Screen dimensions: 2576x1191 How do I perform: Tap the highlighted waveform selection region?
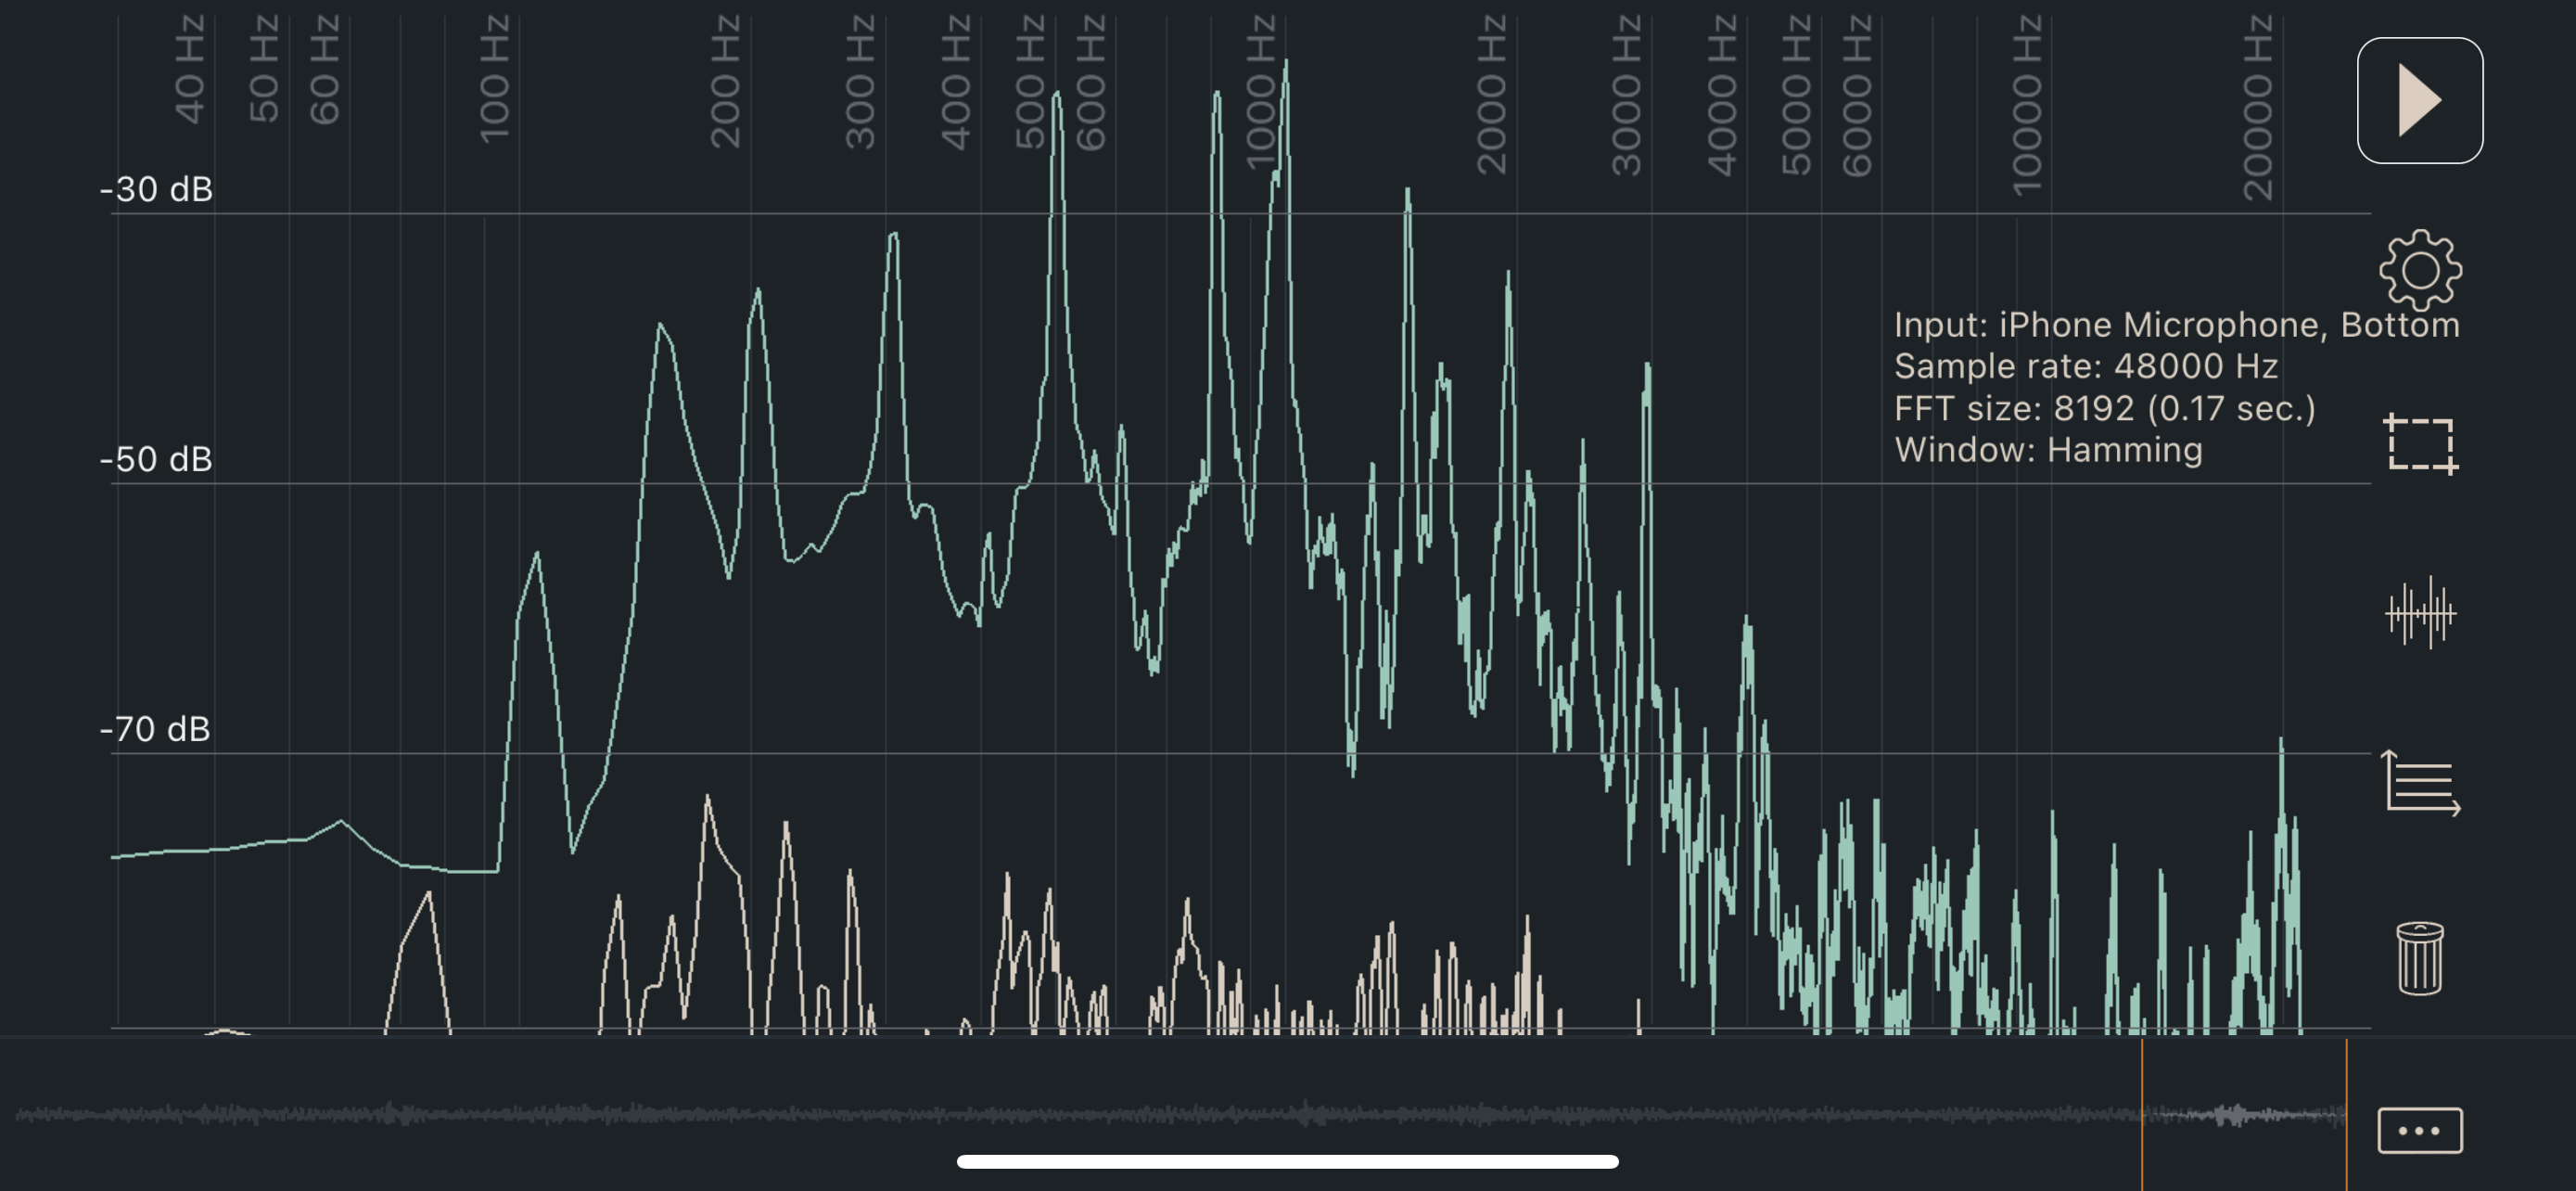point(2243,1114)
